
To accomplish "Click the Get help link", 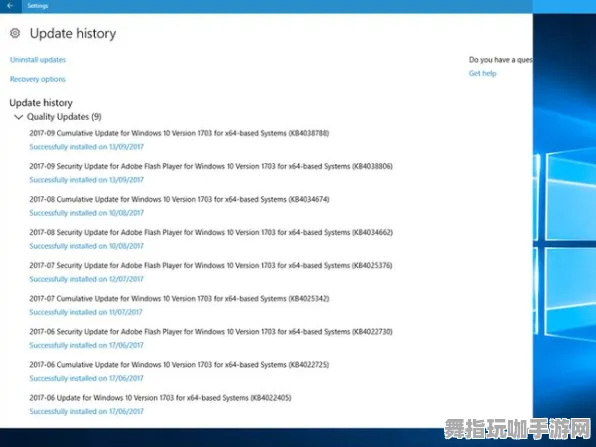I will point(482,73).
